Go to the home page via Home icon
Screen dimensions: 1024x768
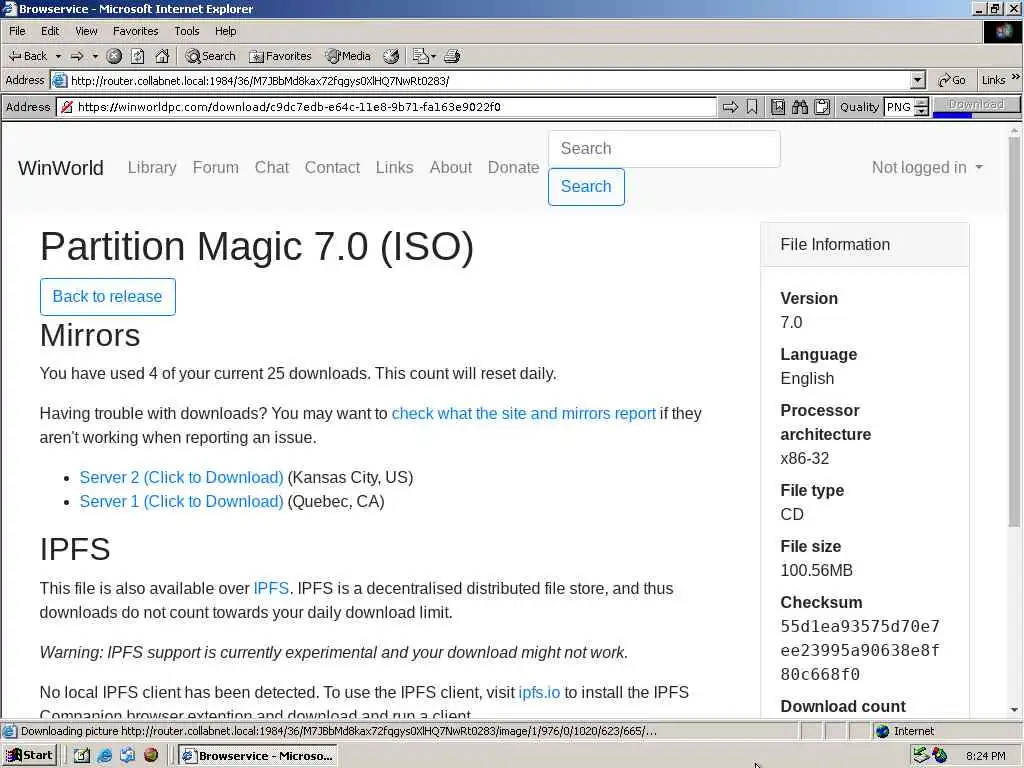point(162,56)
